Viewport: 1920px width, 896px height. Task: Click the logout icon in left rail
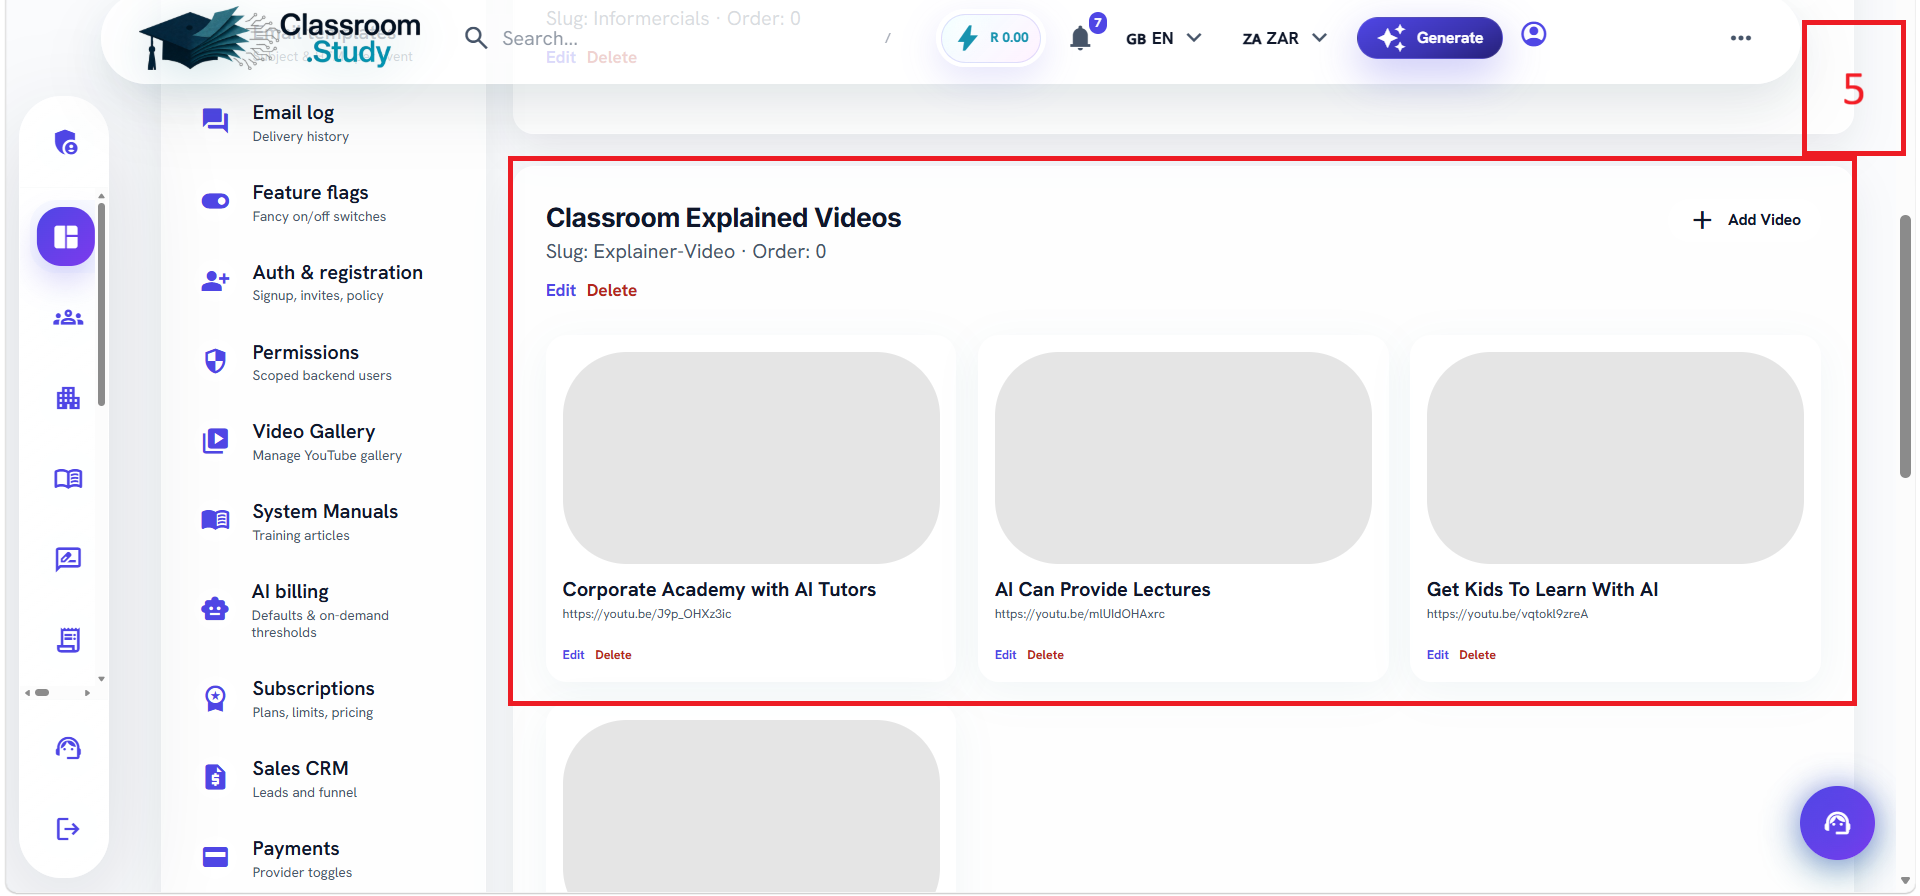click(68, 828)
